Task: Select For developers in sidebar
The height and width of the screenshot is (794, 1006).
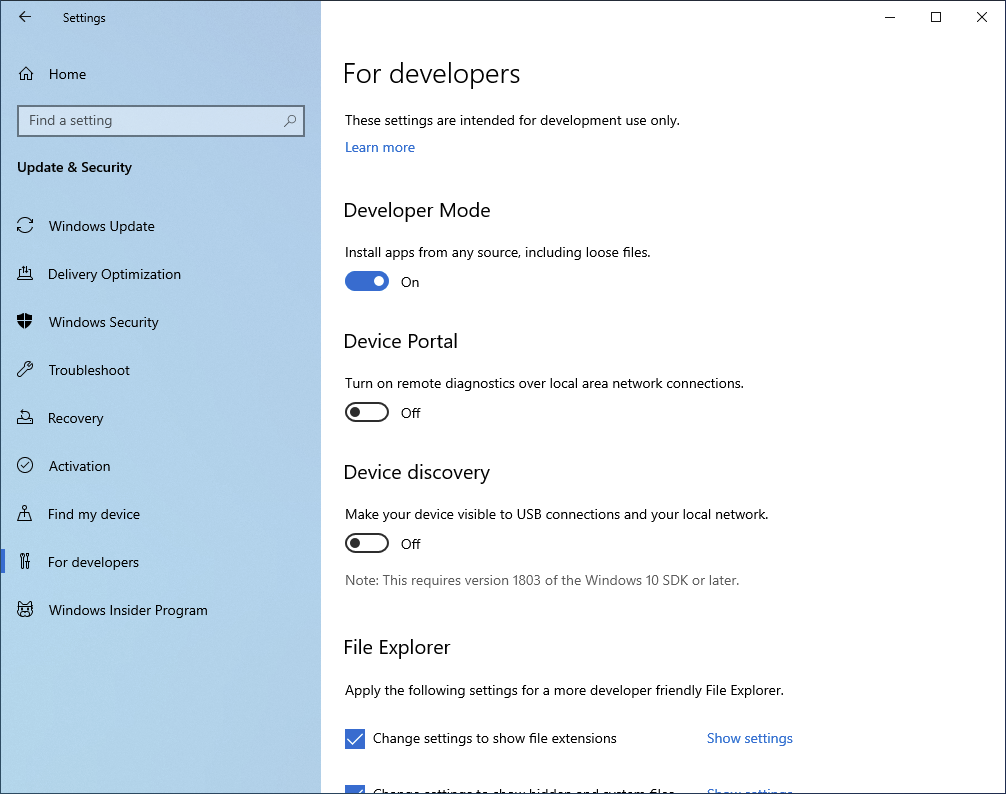Action: tap(93, 562)
